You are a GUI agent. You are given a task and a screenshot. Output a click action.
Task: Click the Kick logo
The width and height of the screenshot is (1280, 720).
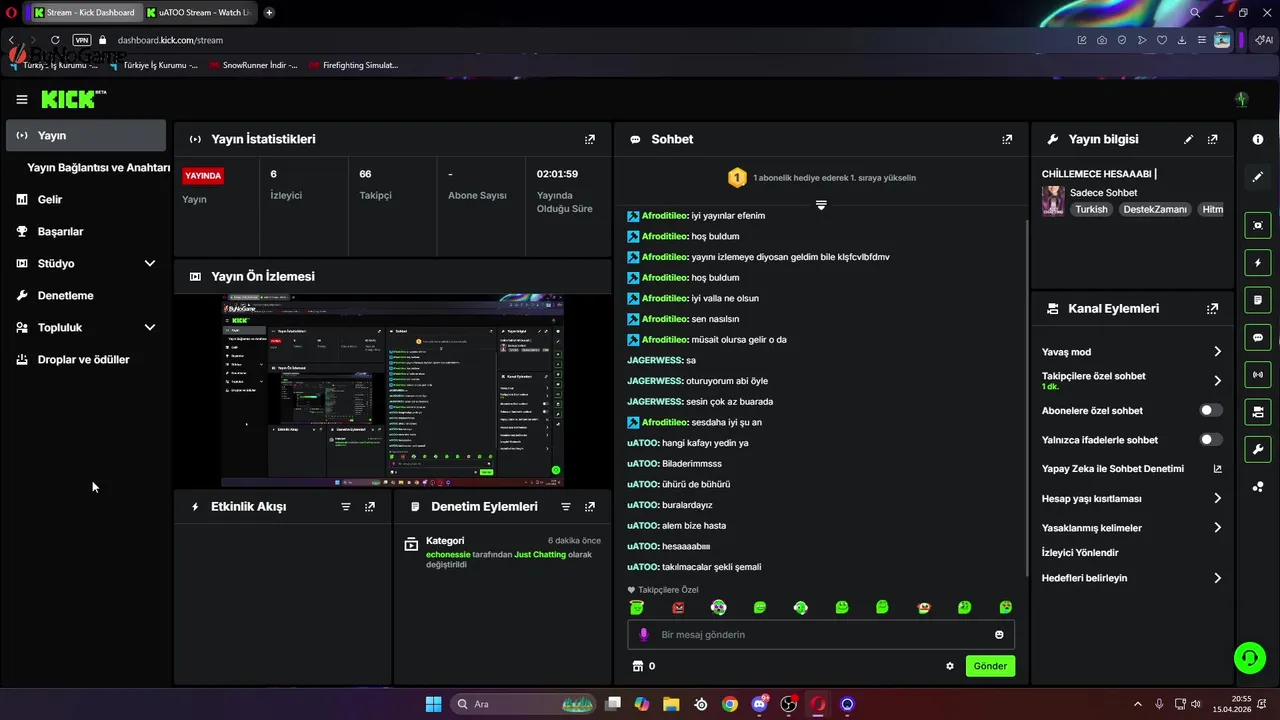click(x=73, y=99)
